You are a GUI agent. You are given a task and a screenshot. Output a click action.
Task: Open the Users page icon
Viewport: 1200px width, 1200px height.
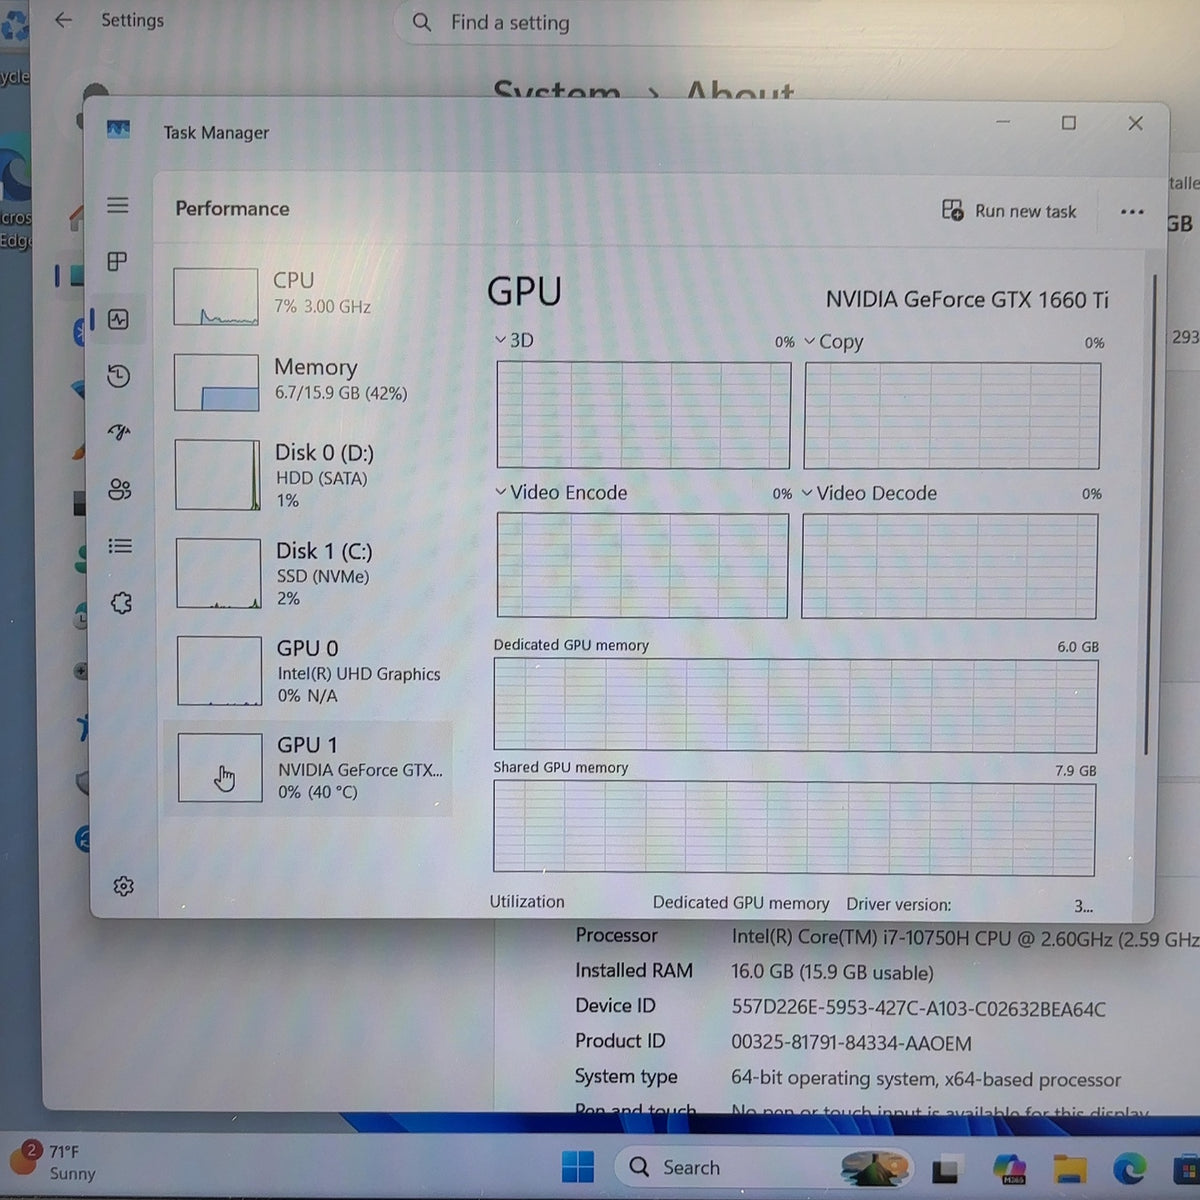pyautogui.click(x=120, y=489)
